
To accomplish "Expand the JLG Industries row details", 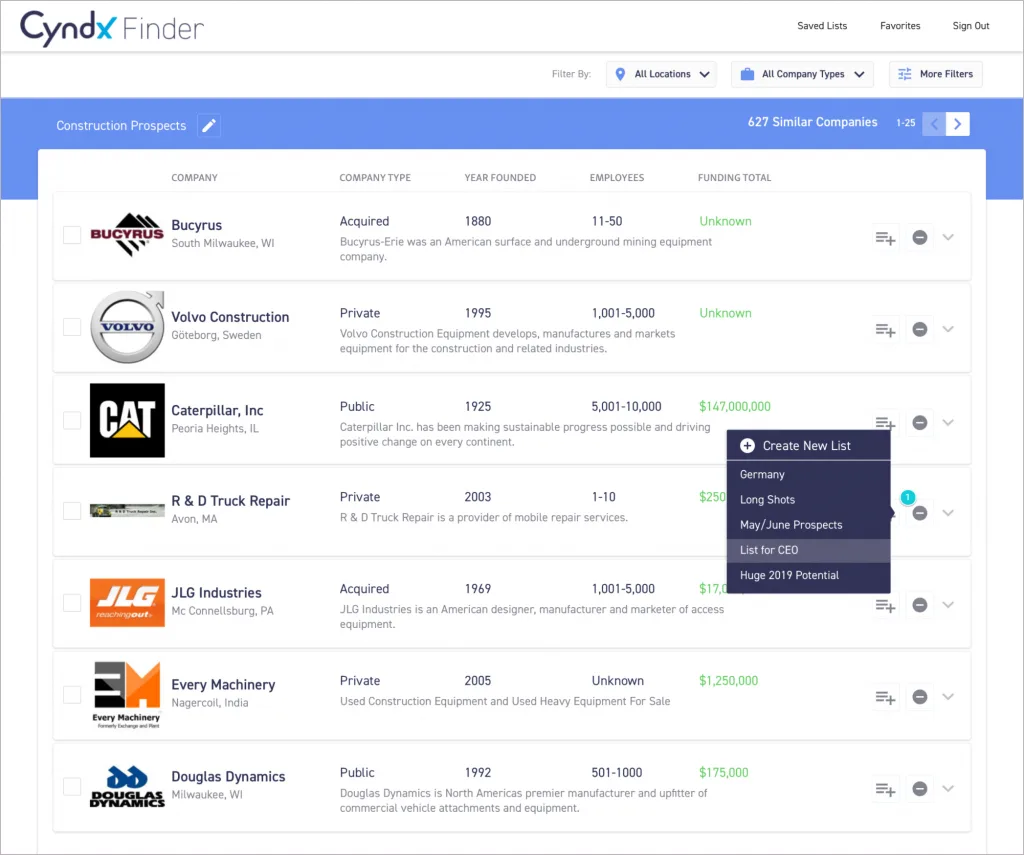I will click(x=948, y=605).
